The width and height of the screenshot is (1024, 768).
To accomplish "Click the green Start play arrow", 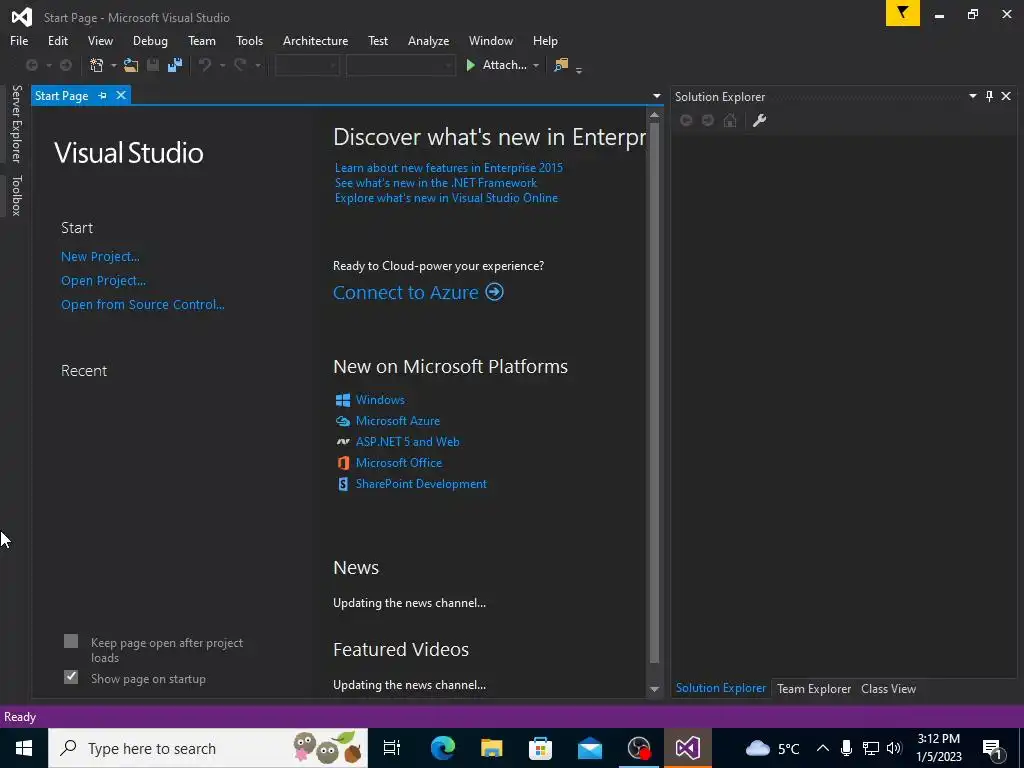I will pyautogui.click(x=470, y=65).
